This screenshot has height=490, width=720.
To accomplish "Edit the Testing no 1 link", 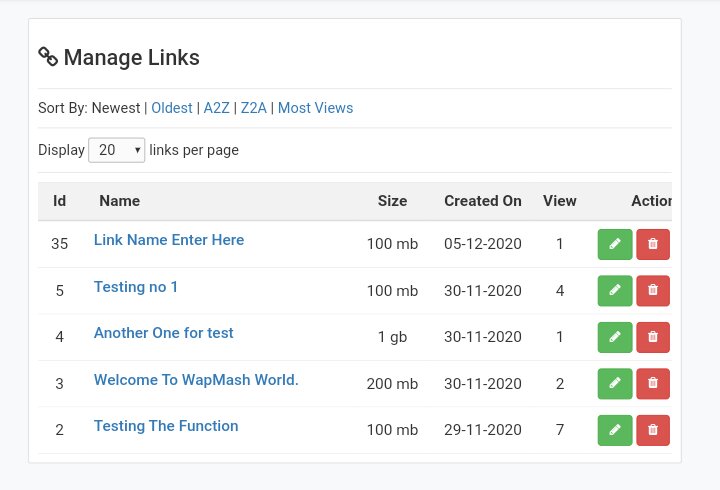I will (615, 290).
